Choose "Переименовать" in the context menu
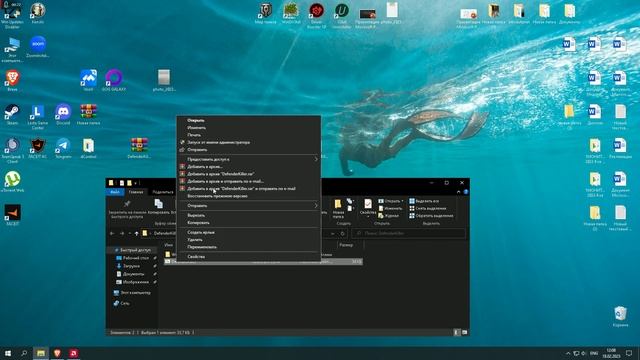Viewport: 640px width, 360px height. click(x=202, y=247)
